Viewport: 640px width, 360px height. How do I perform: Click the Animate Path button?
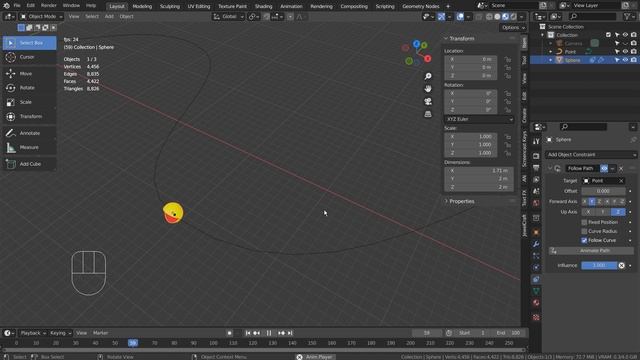[x=591, y=251]
